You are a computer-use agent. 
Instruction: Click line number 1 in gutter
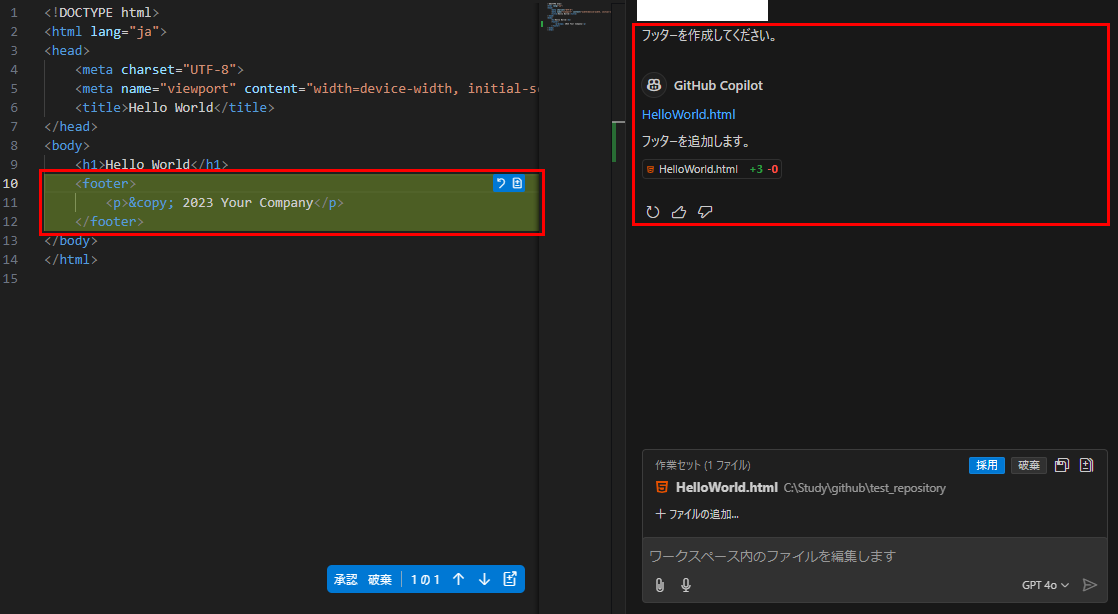coord(14,13)
